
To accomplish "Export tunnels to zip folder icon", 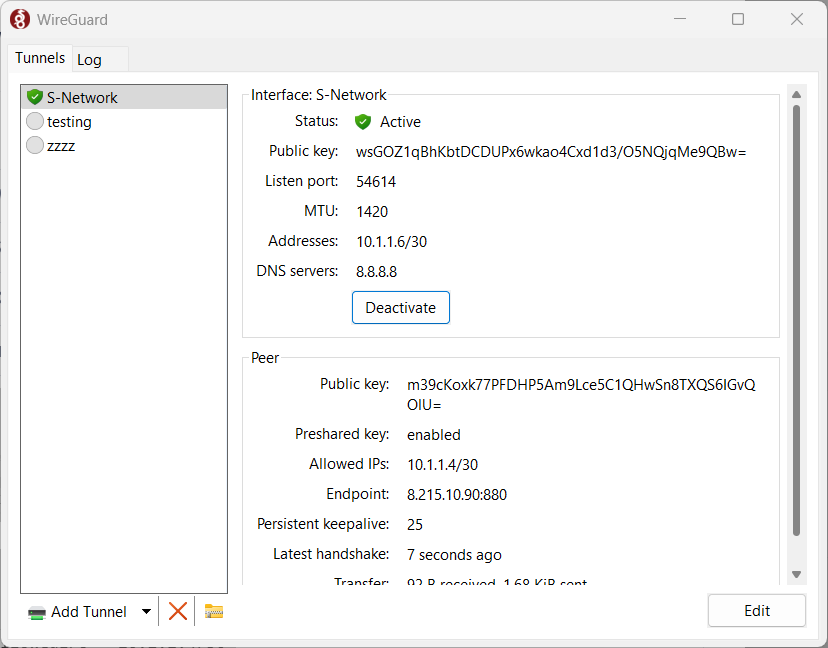I will click(x=214, y=612).
